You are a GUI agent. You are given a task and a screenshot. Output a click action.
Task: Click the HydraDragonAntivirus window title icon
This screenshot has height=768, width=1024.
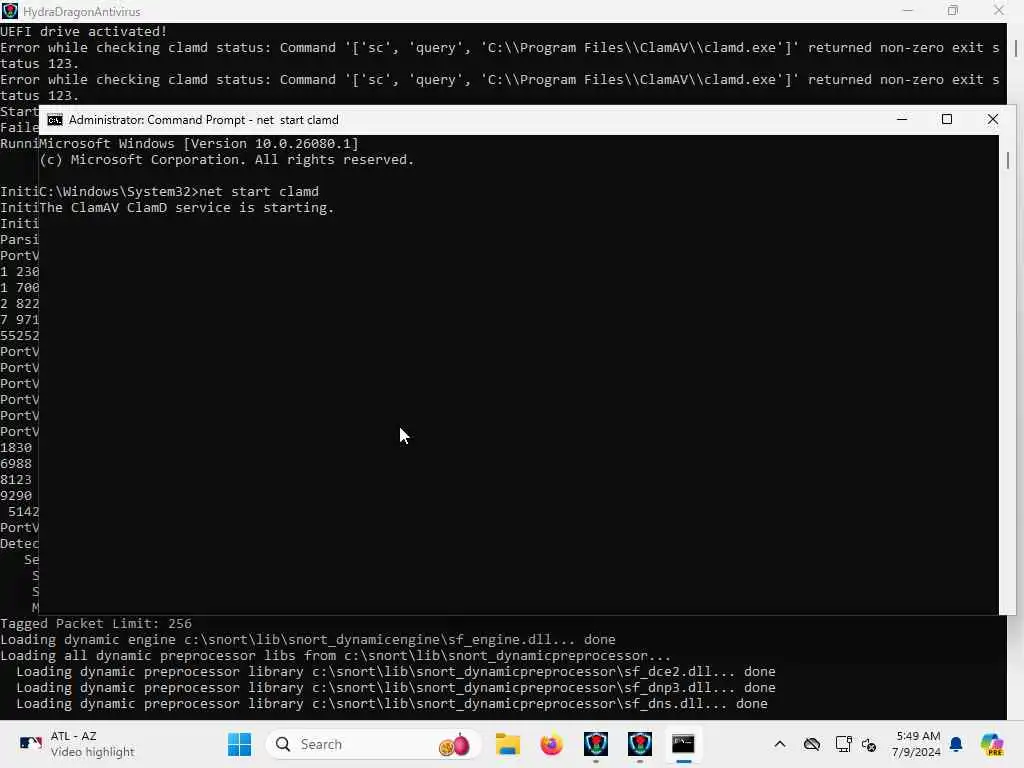(x=10, y=11)
